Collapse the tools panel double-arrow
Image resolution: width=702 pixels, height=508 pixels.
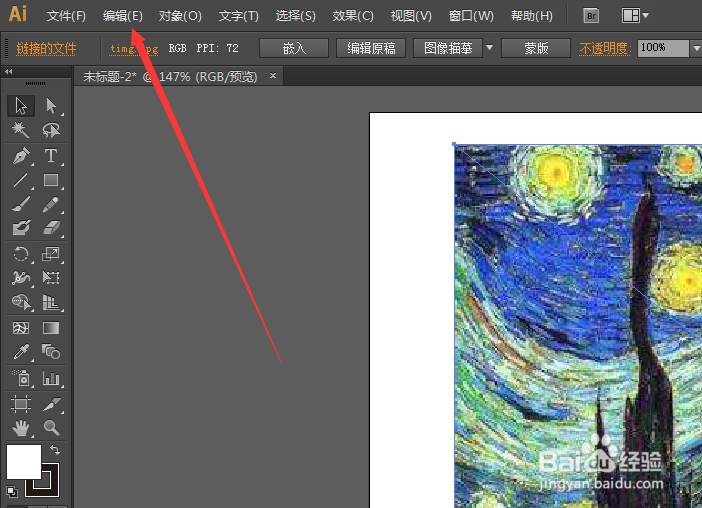point(9,71)
